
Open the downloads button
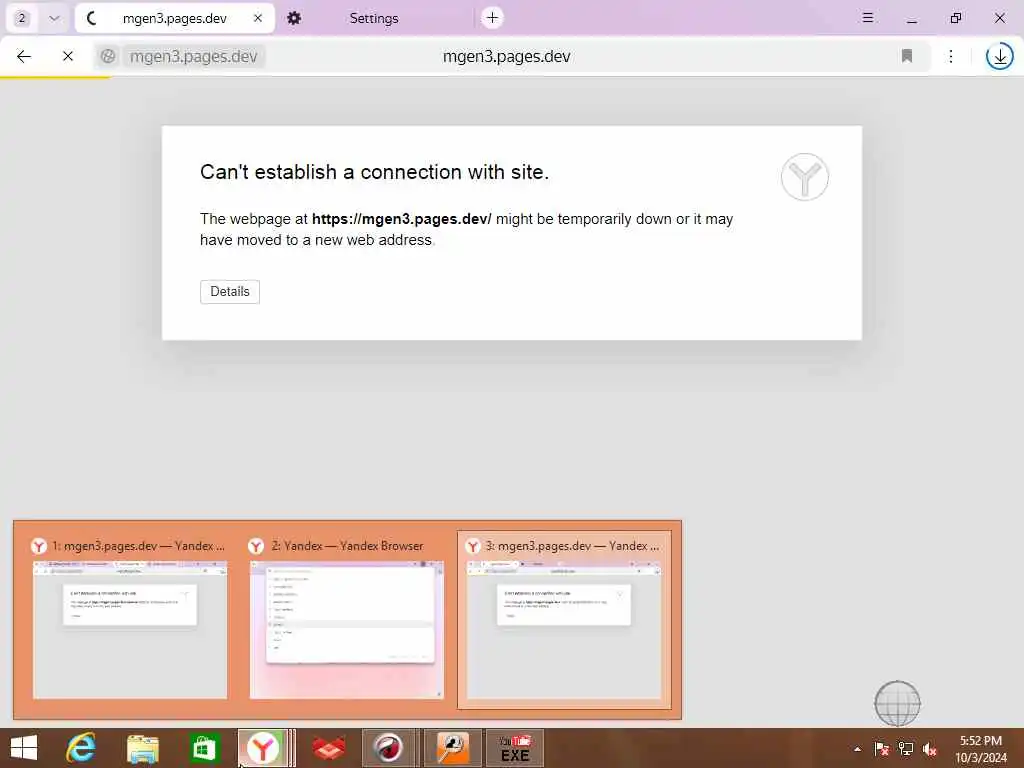999,57
